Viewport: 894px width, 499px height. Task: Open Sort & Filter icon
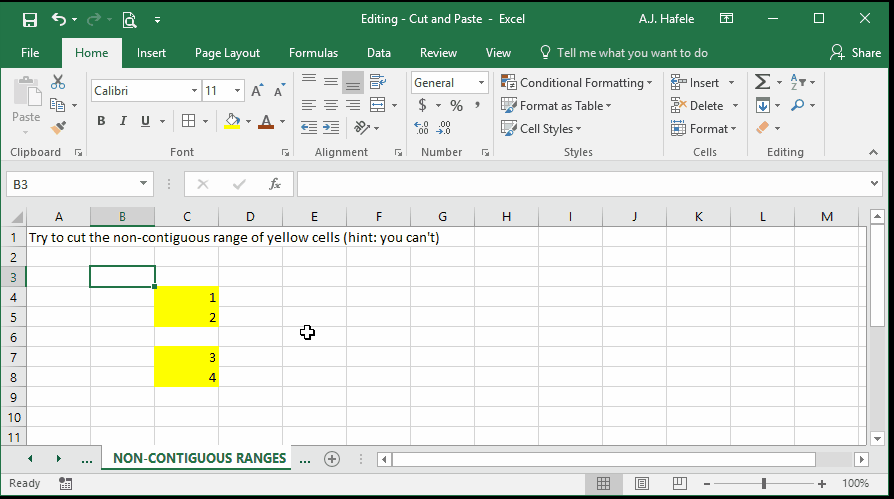[x=798, y=82]
